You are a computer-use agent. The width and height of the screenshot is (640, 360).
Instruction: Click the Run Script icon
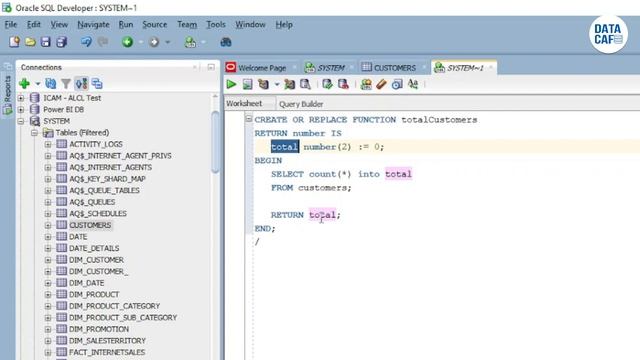[247, 84]
